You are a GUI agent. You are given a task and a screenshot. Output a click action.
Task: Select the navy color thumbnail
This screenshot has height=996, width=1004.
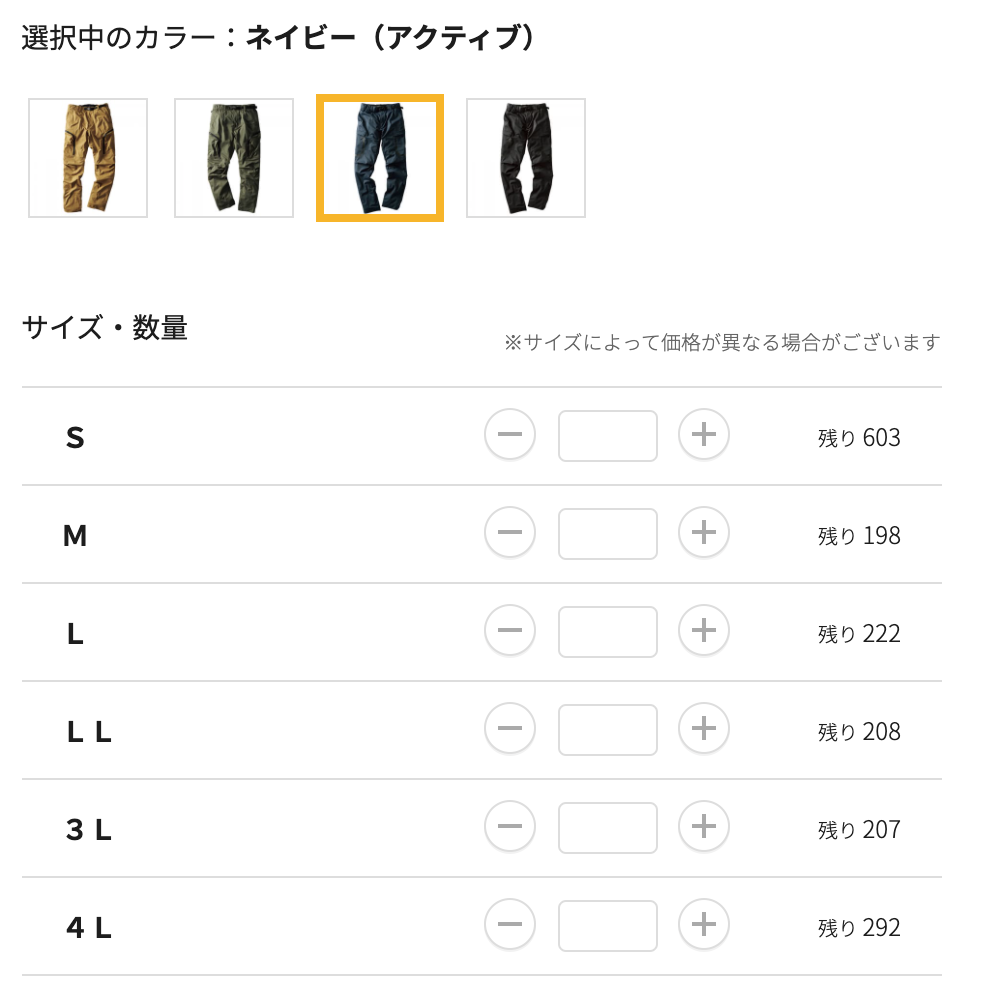tap(379, 157)
